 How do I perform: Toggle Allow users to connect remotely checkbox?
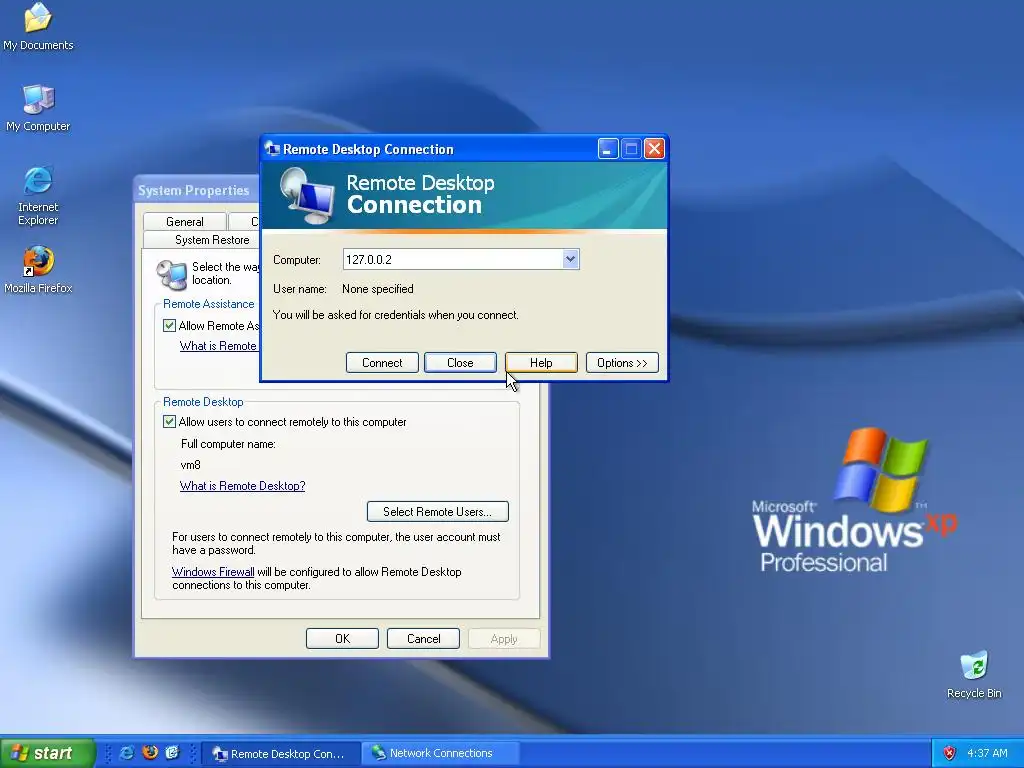(169, 422)
